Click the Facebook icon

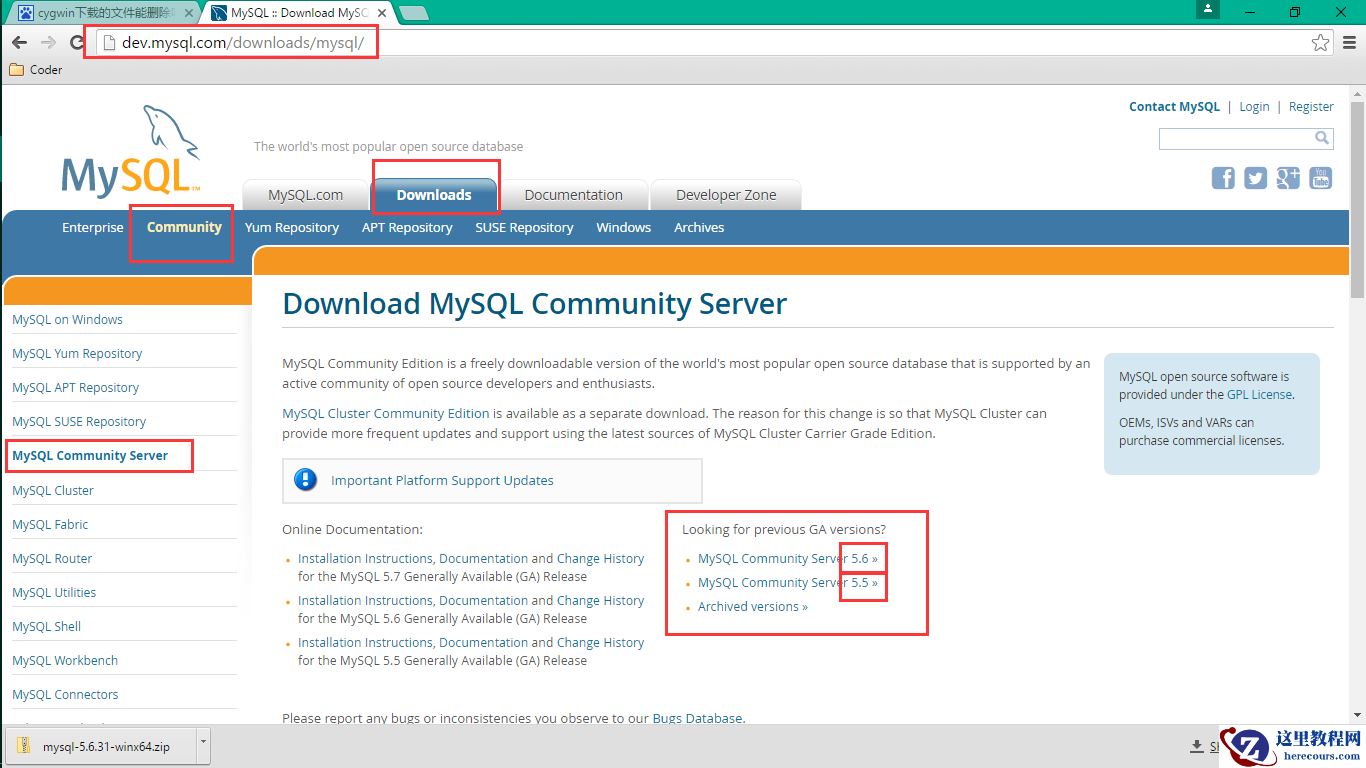pyautogui.click(x=1222, y=177)
